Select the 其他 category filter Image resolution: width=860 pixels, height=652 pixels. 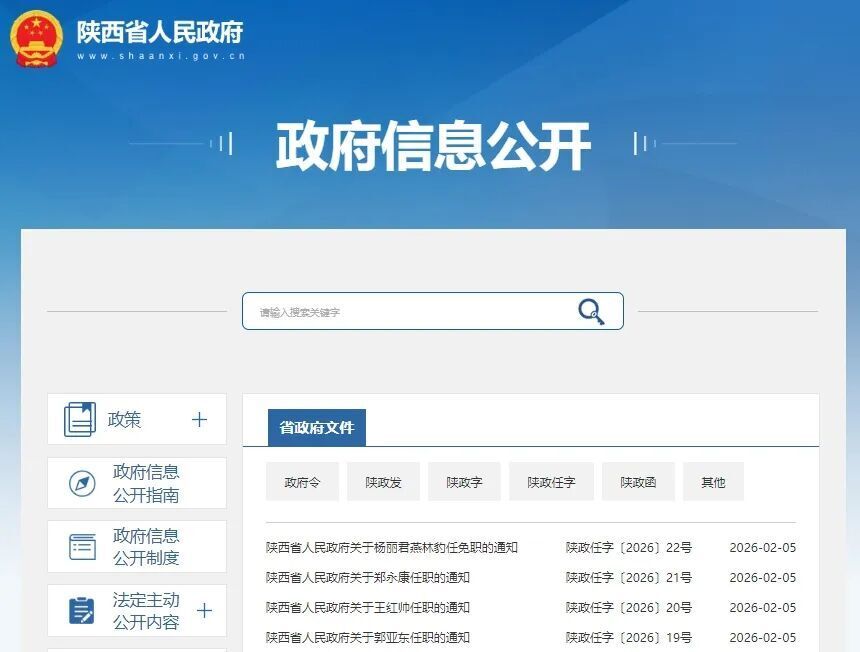tap(713, 482)
